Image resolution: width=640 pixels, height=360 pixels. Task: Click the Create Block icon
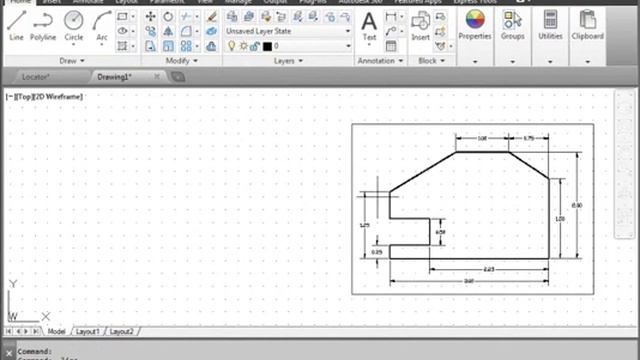point(440,16)
